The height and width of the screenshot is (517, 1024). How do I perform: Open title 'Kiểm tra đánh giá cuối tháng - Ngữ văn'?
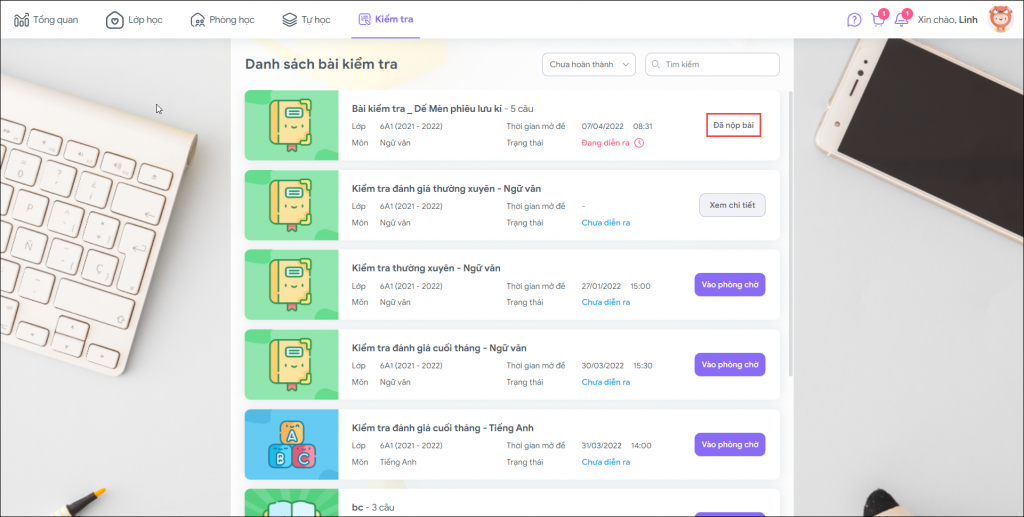click(439, 348)
